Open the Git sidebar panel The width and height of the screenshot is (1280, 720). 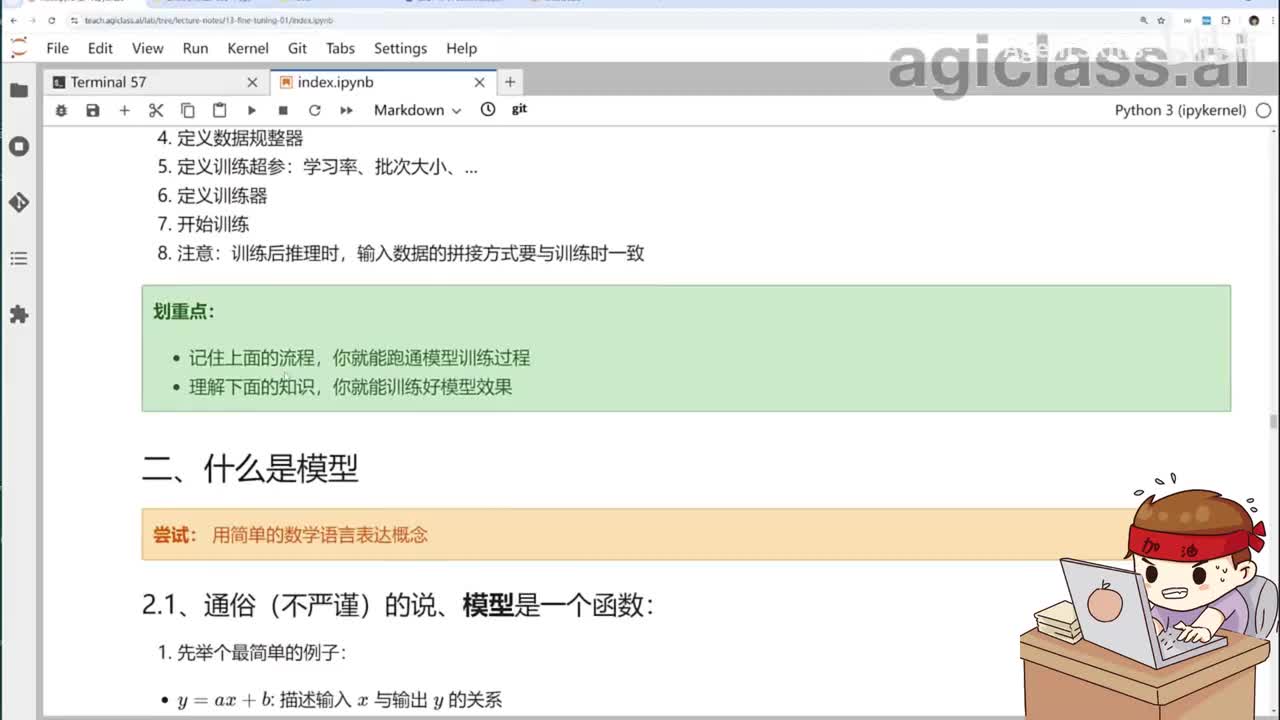coord(18,202)
